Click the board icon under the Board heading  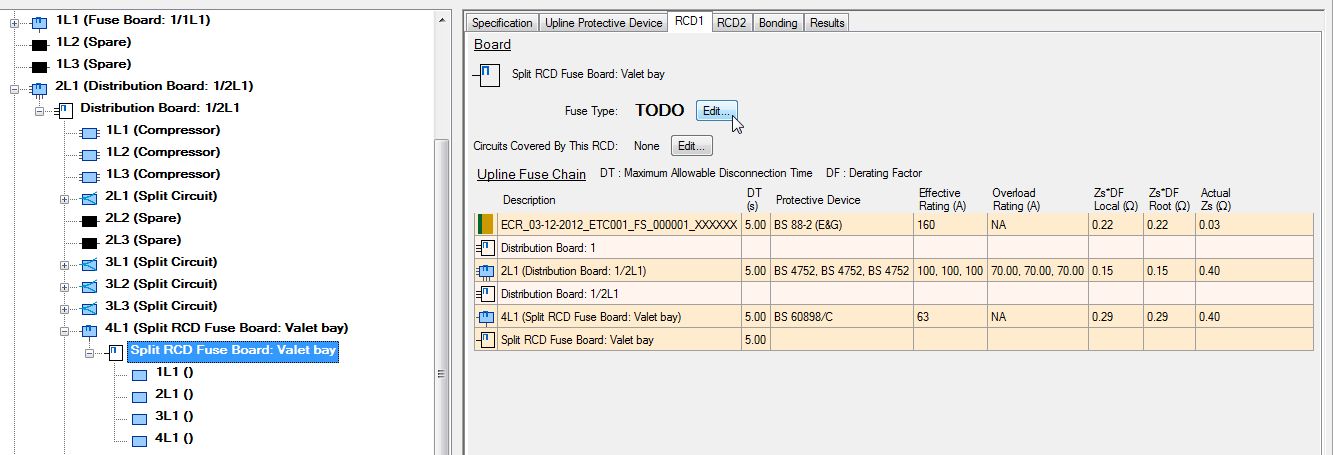pyautogui.click(x=487, y=75)
